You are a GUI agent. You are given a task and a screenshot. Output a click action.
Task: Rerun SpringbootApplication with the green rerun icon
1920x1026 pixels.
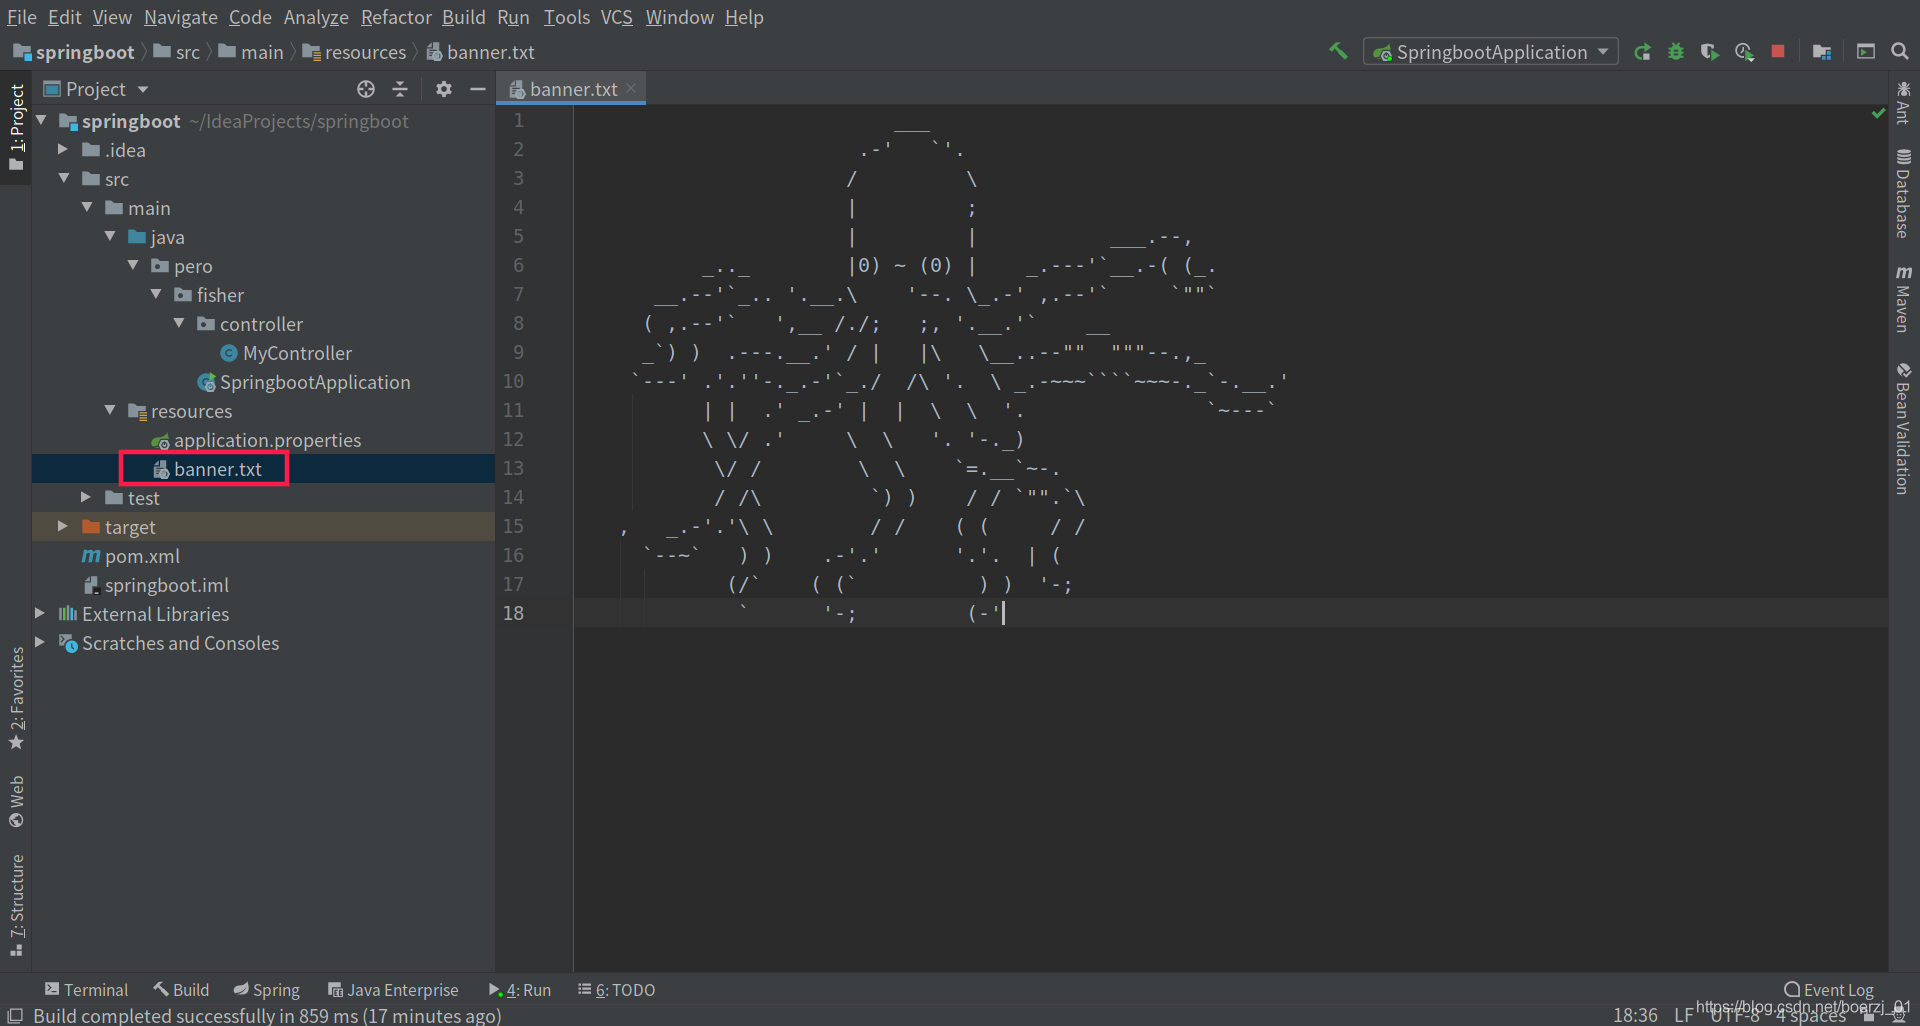[x=1642, y=52]
